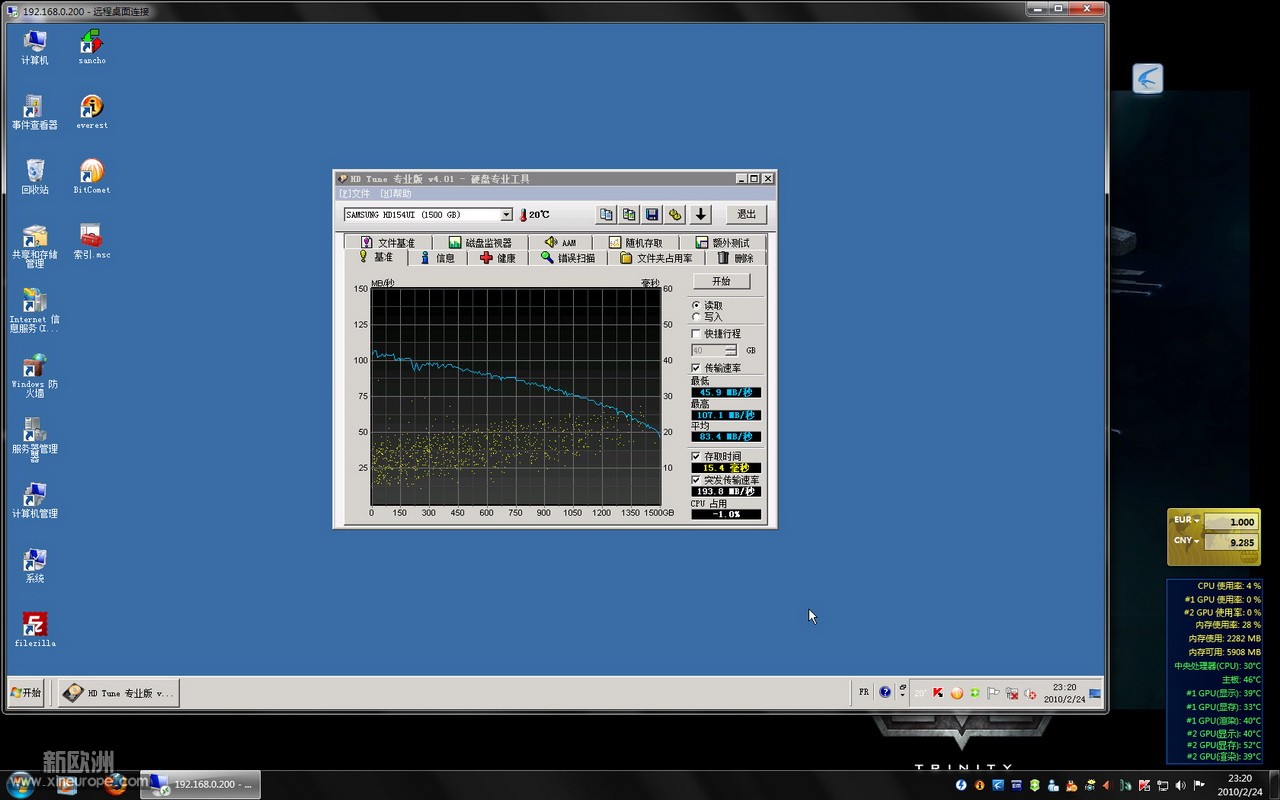Switch to the 额外测试 tab
Image resolution: width=1280 pixels, height=800 pixels.
pyautogui.click(x=722, y=242)
